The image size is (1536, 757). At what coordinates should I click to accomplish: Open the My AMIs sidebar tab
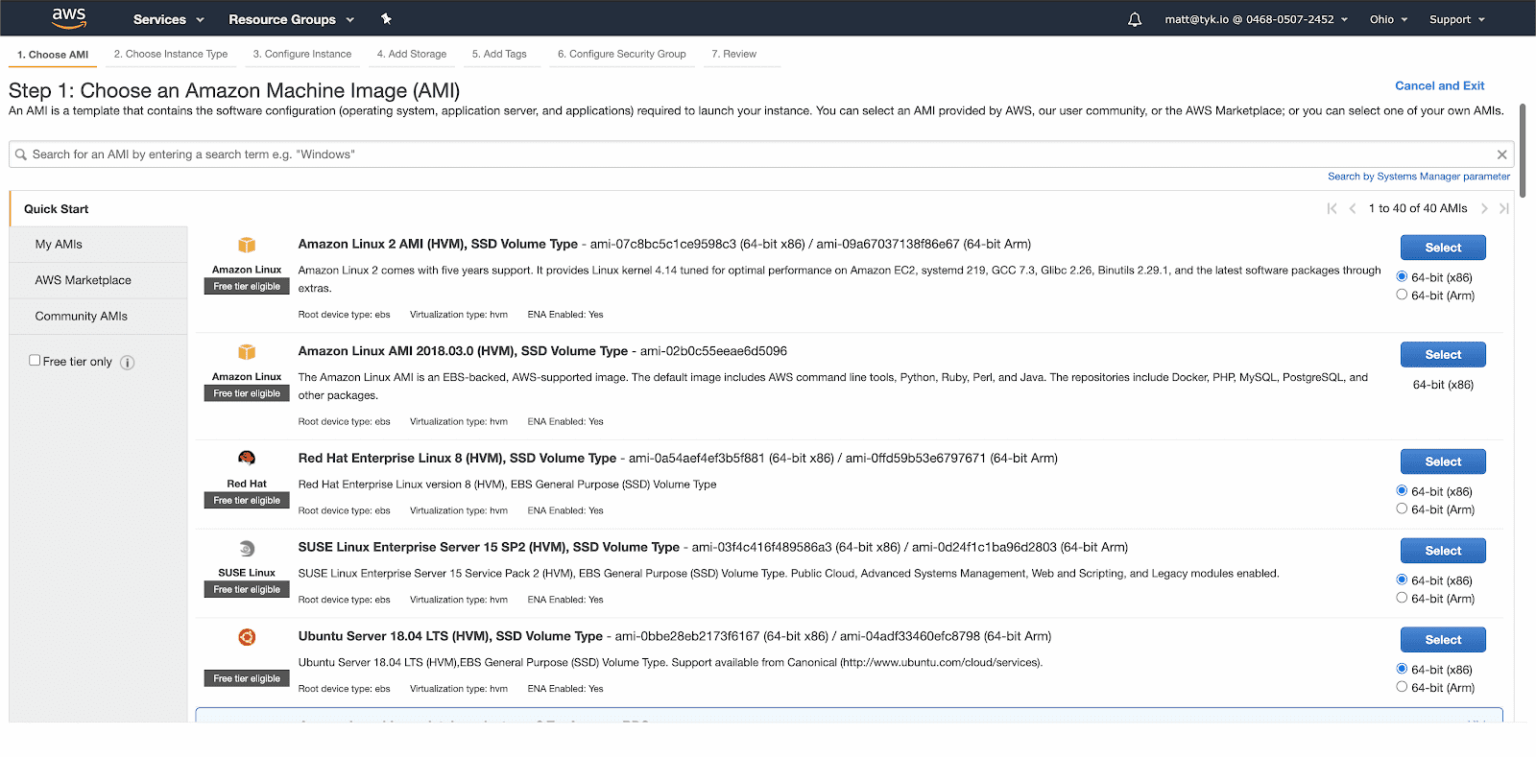98,244
